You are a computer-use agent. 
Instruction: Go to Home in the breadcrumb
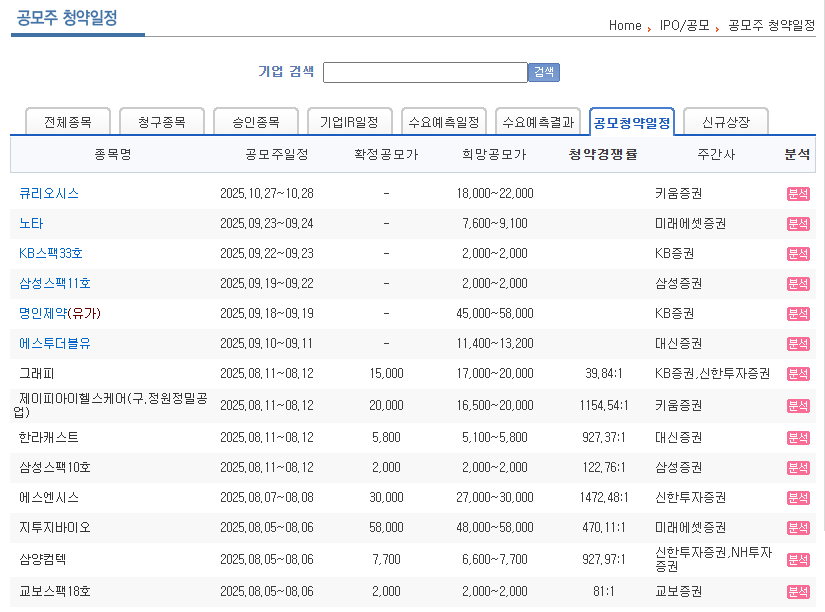point(625,25)
